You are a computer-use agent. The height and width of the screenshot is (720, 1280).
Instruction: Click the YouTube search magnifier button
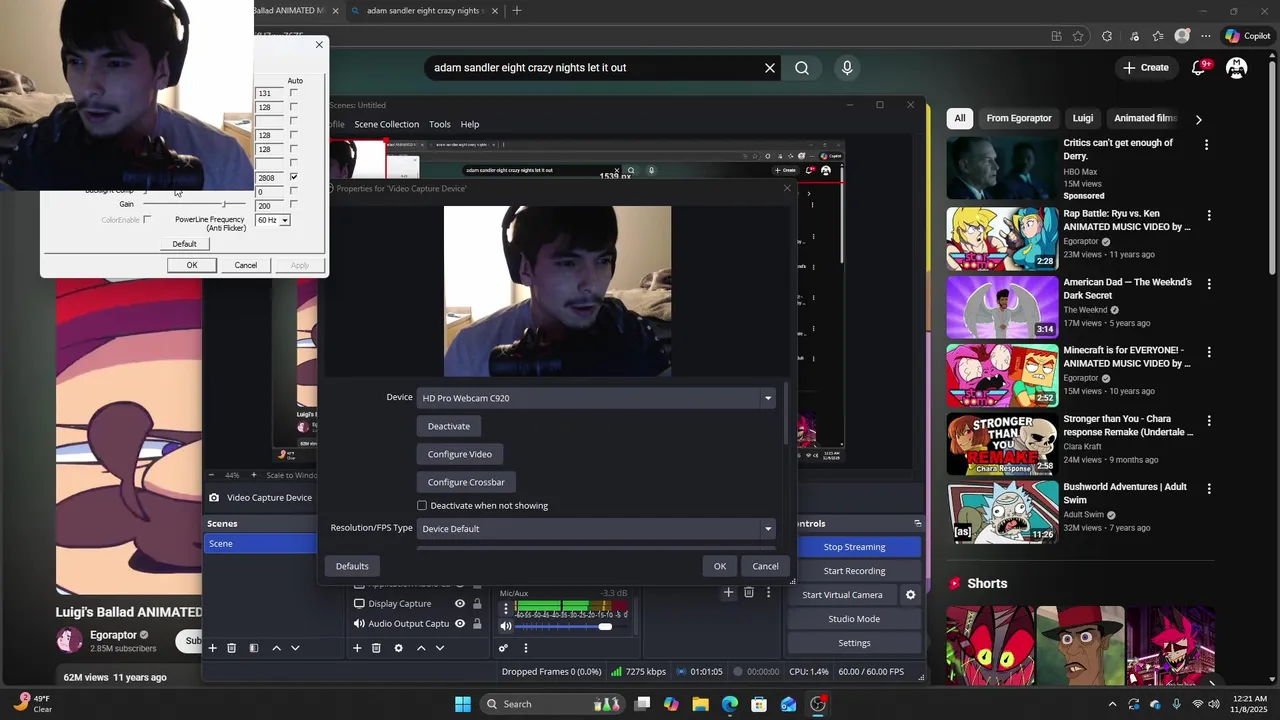click(802, 68)
